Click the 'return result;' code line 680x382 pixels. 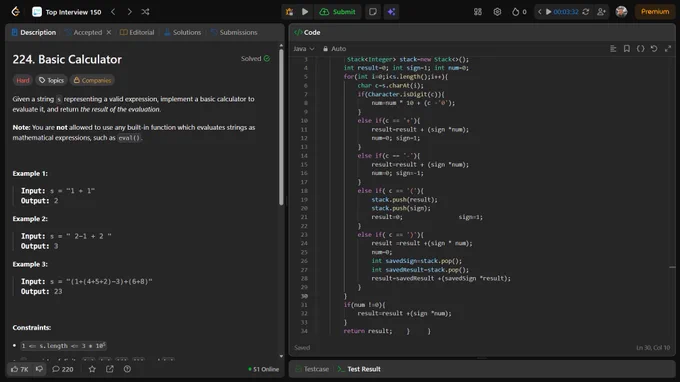click(368, 331)
